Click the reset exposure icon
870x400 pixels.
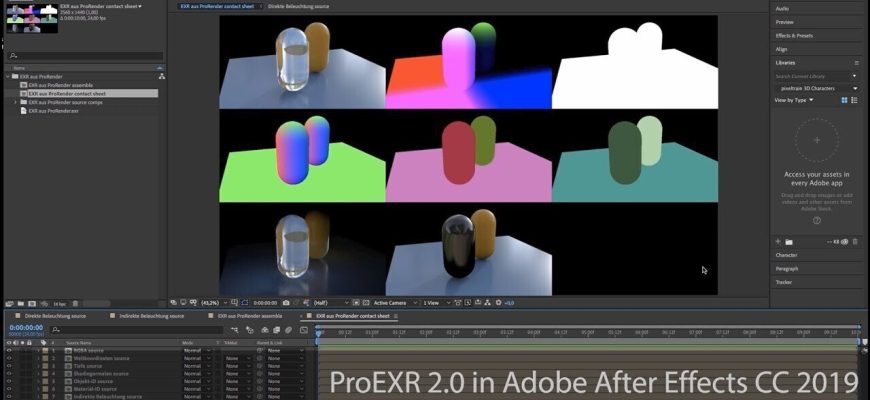[x=498, y=303]
